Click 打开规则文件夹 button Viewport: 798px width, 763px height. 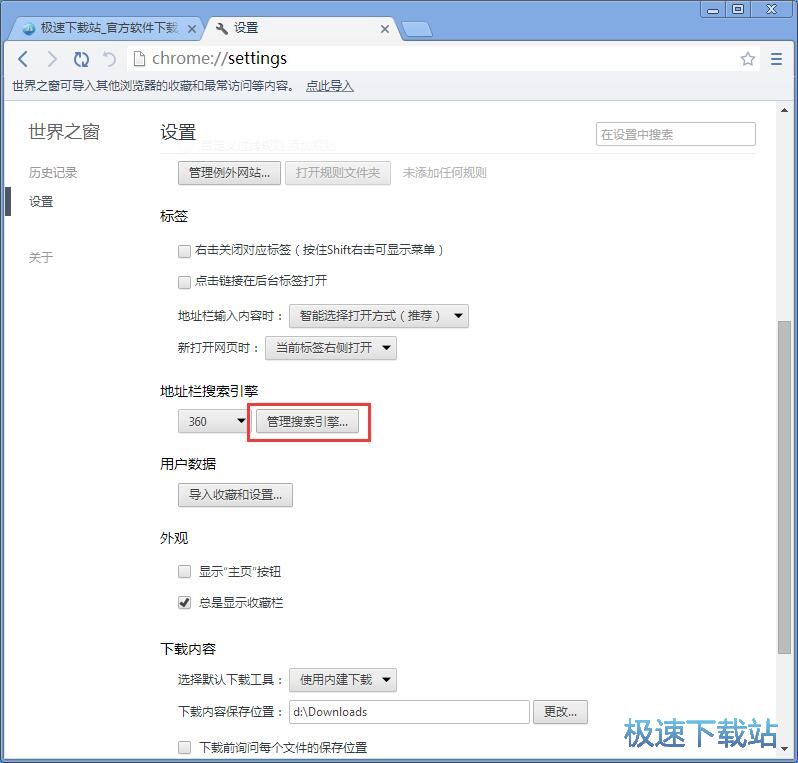tap(337, 173)
